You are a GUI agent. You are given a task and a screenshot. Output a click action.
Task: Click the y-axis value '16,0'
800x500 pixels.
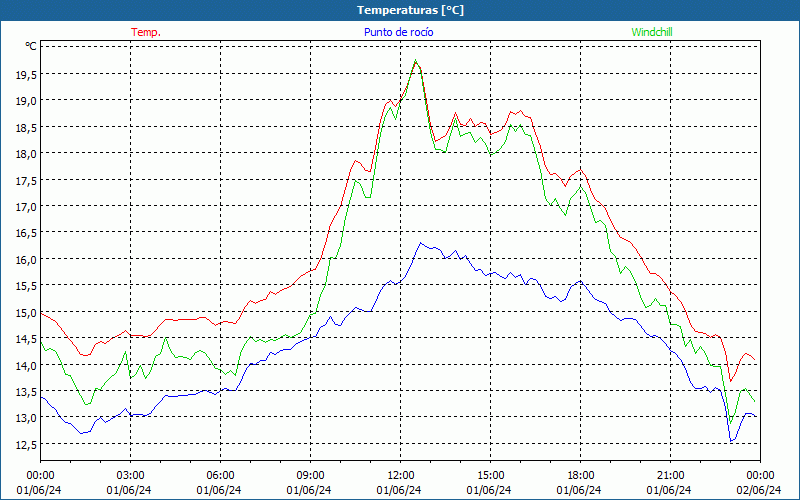tap(26, 260)
